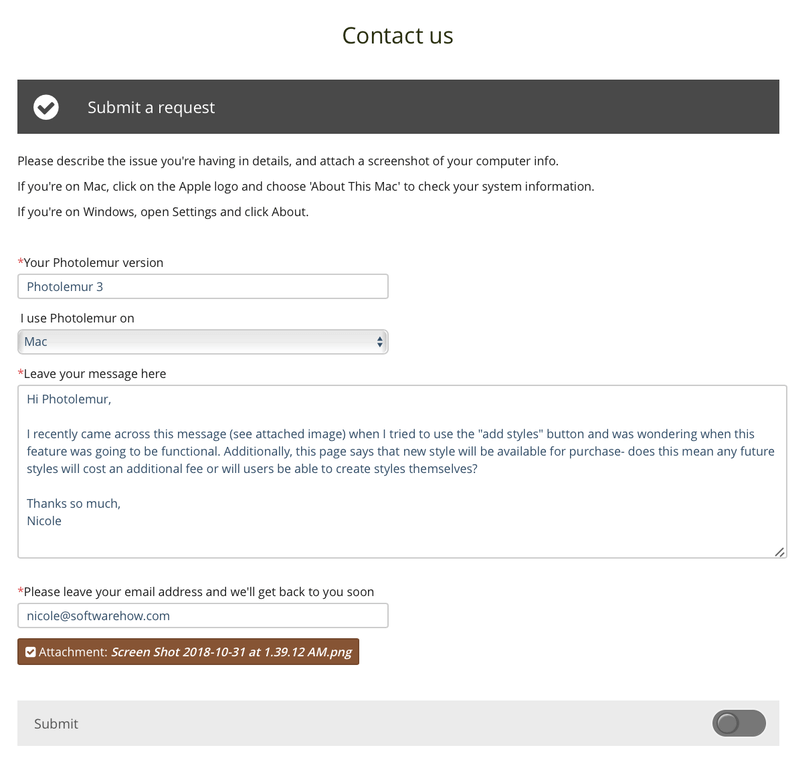Click the Windows Settings instruction line
Screen dimensions: 800x764
pyautogui.click(x=163, y=212)
